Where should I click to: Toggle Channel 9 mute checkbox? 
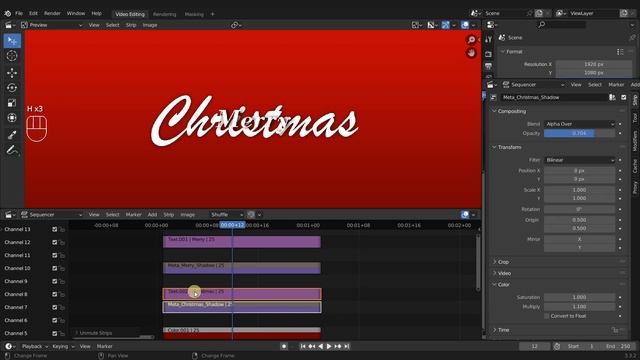click(55, 281)
